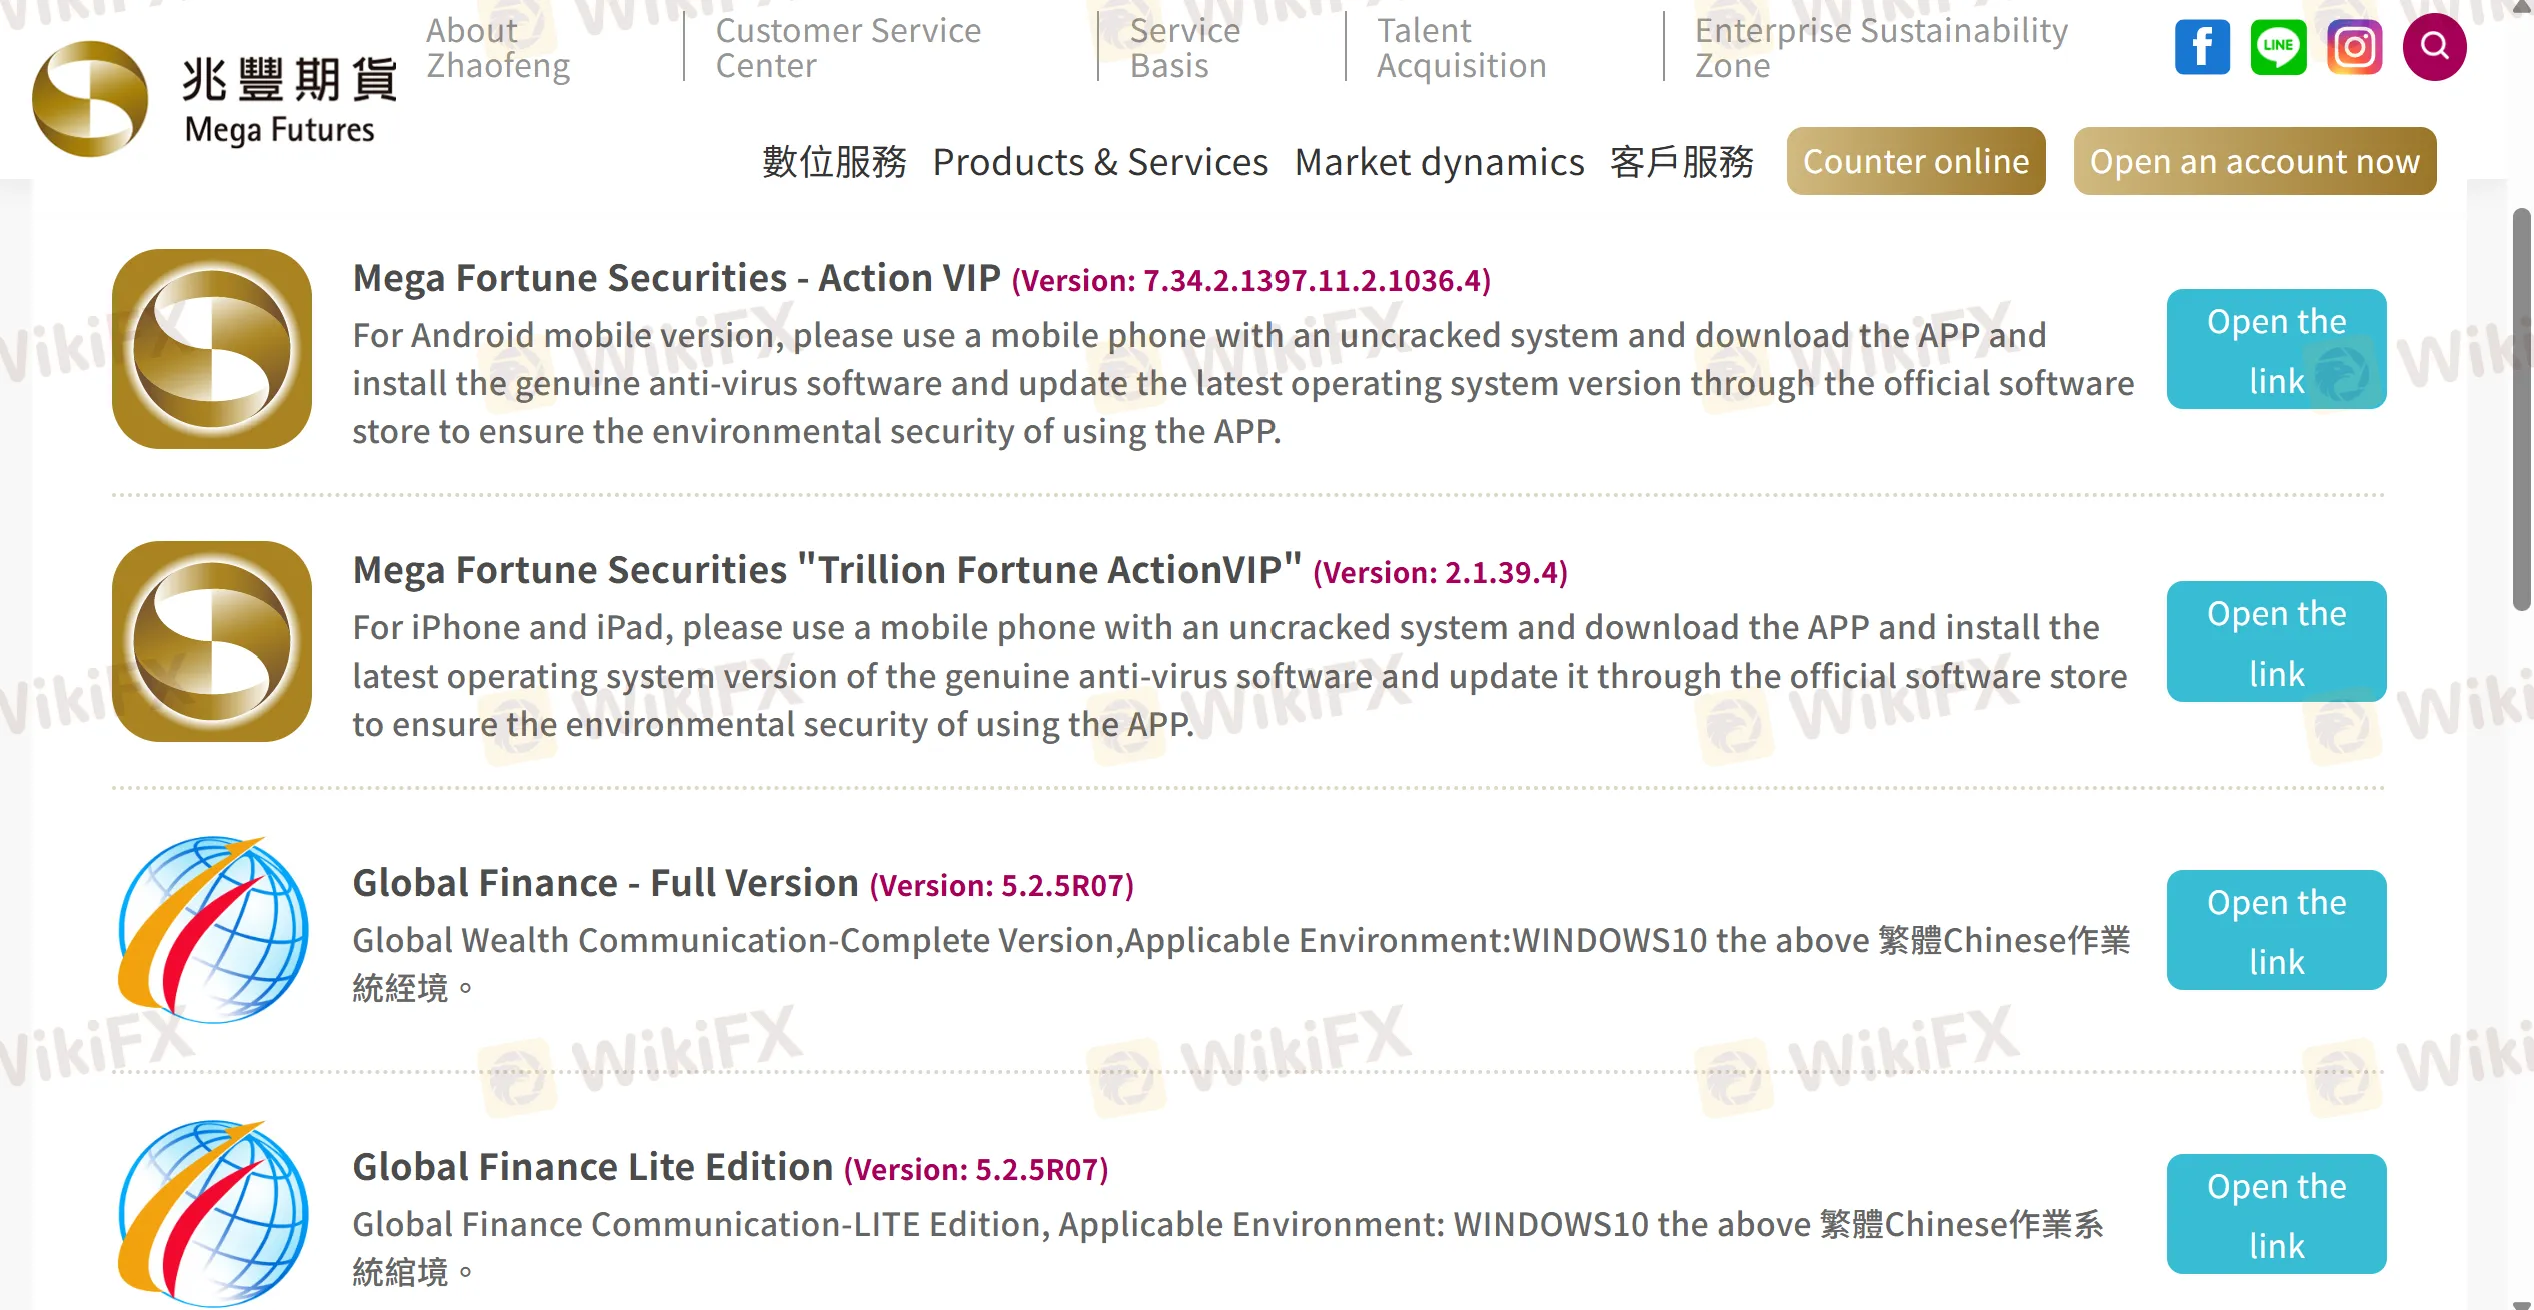Click the Action VIP Android app icon
The height and width of the screenshot is (1310, 2534).
[212, 349]
